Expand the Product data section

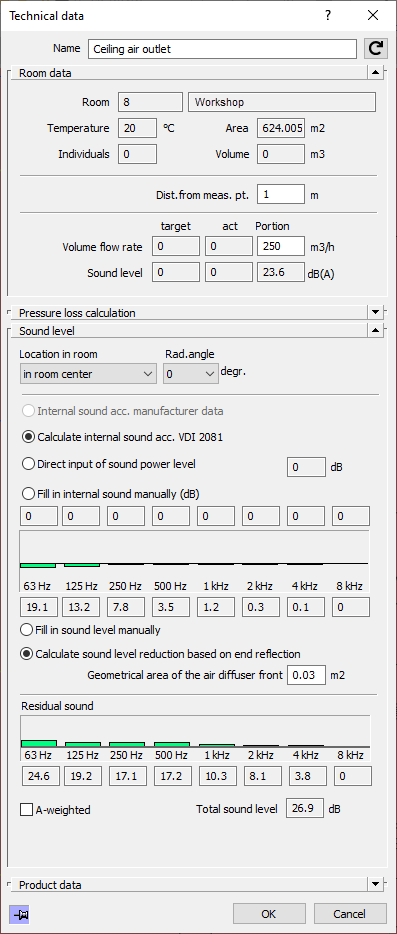coord(375,884)
